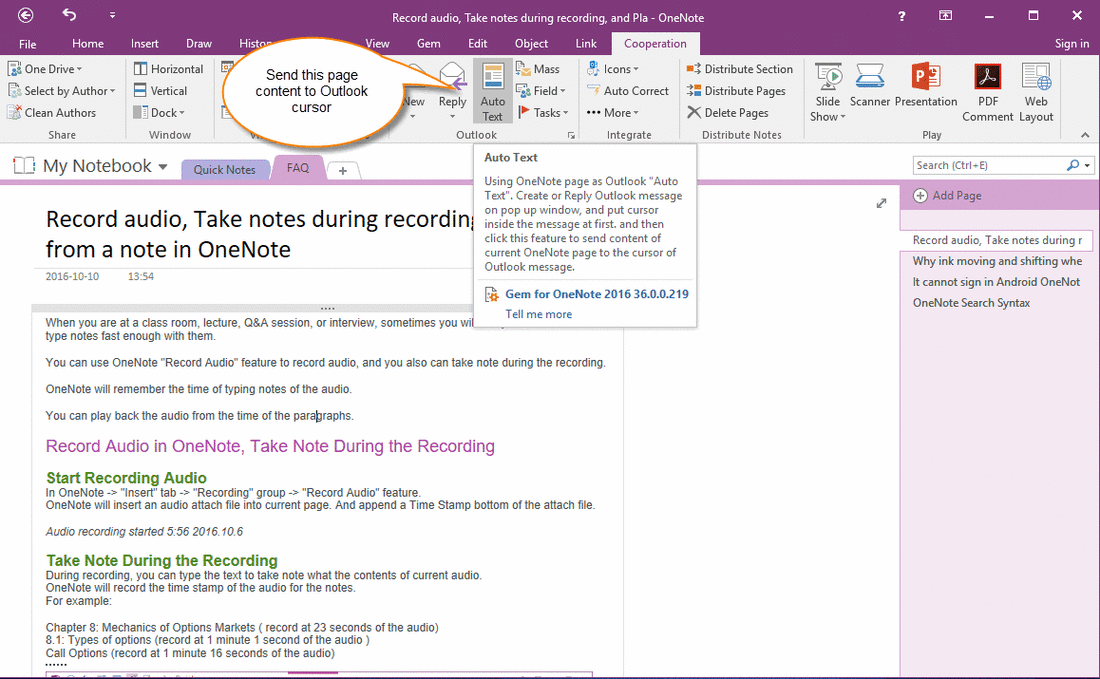The image size is (1100, 679).
Task: Select the Cooperation tab
Action: (x=655, y=43)
